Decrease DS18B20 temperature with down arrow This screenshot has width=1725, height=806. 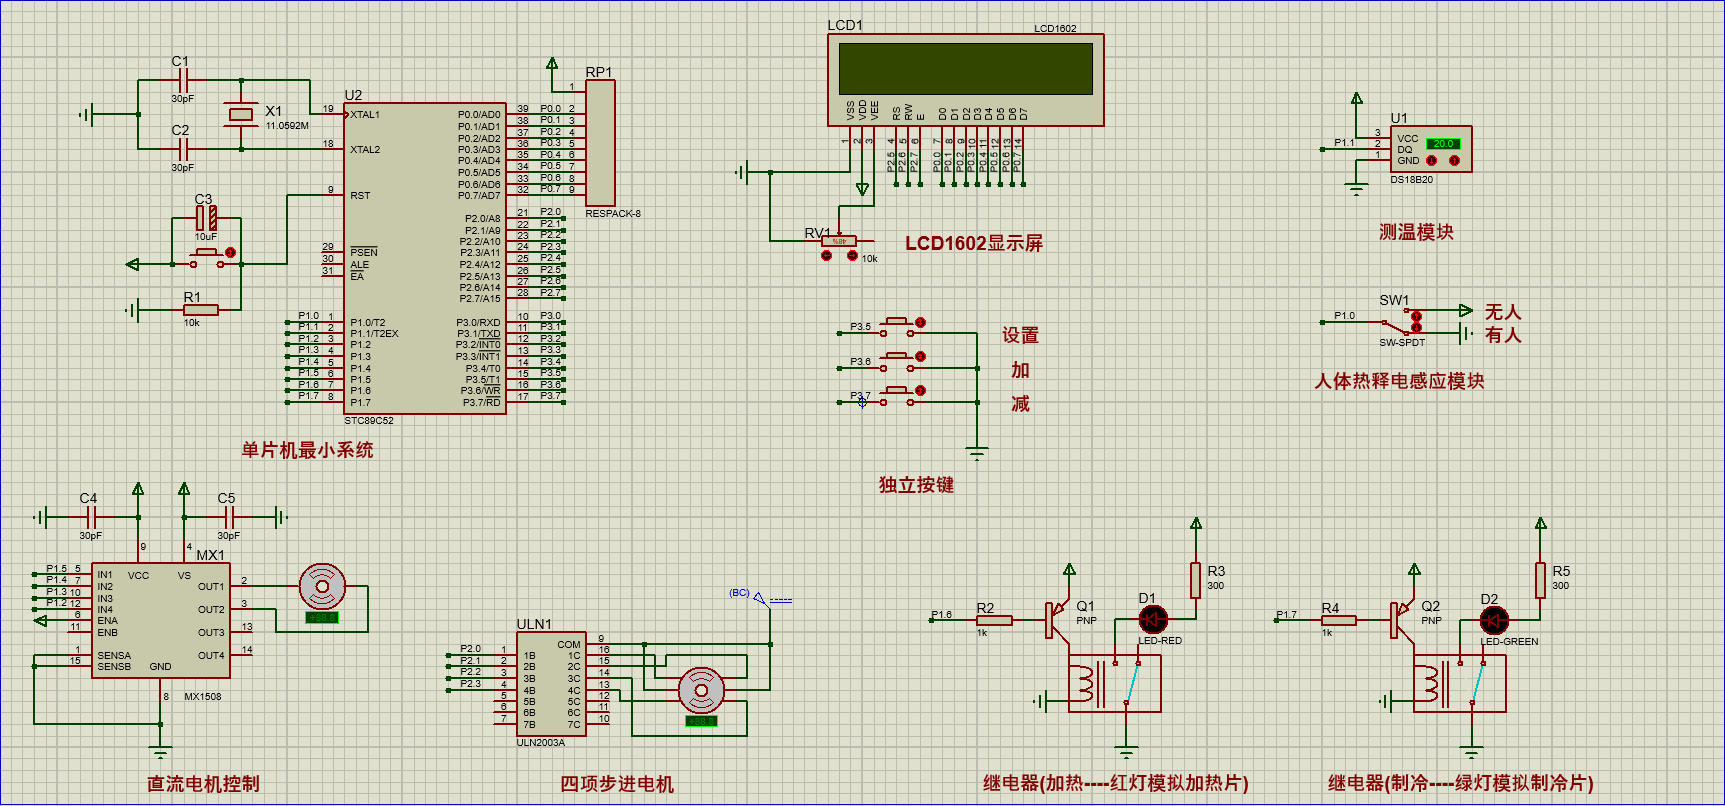[x=1431, y=160]
